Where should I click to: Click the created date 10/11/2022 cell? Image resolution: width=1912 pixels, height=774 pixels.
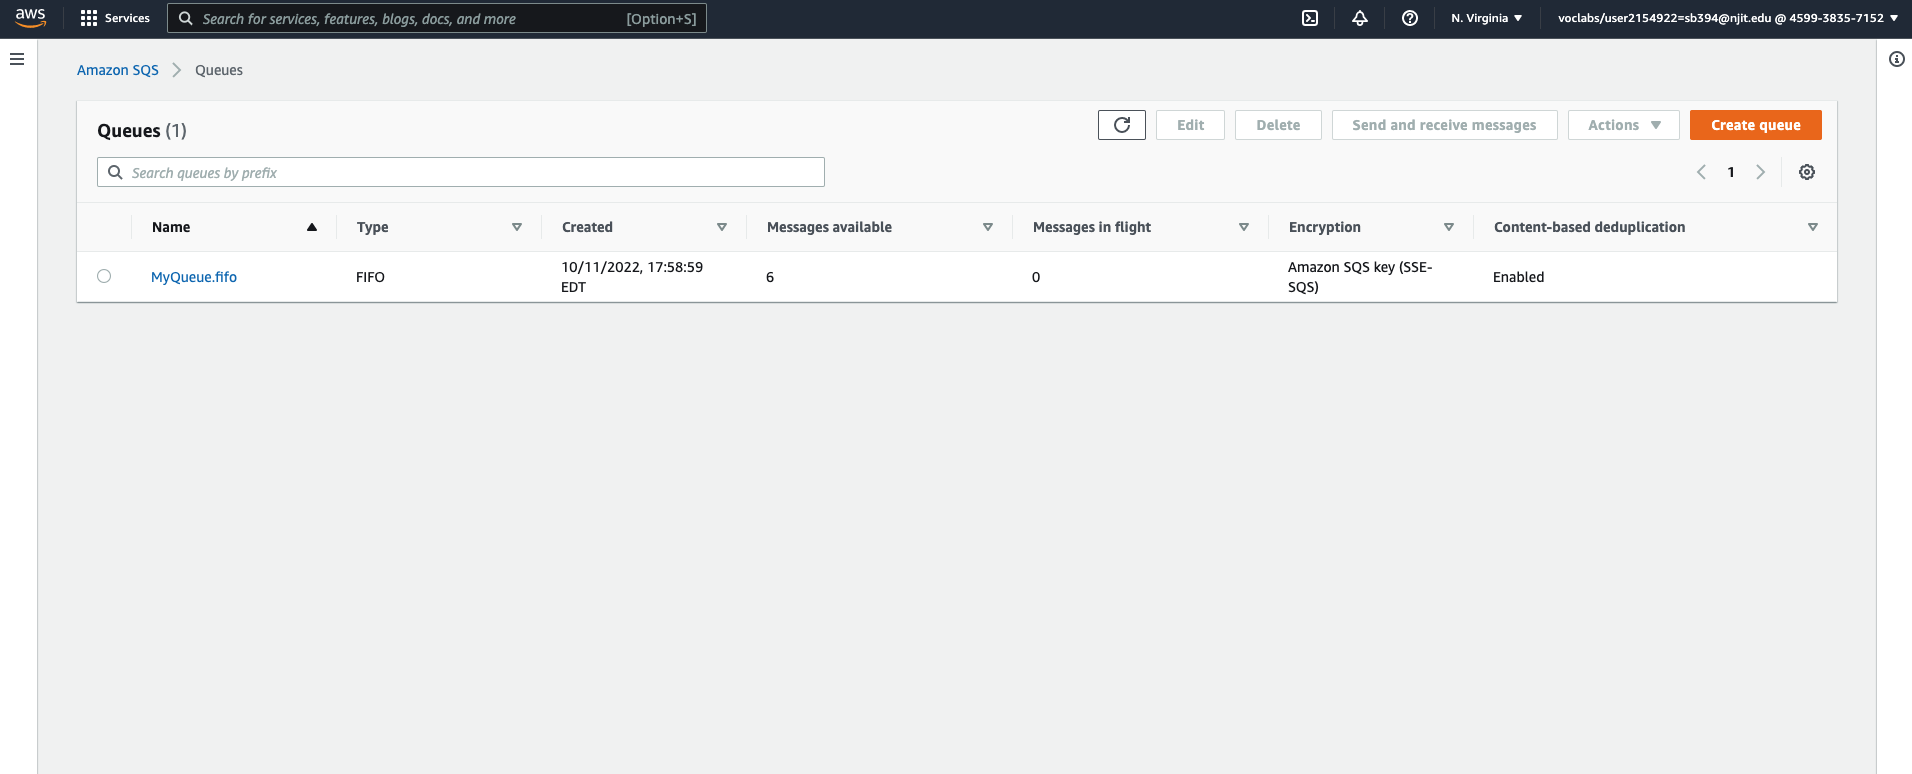click(632, 277)
